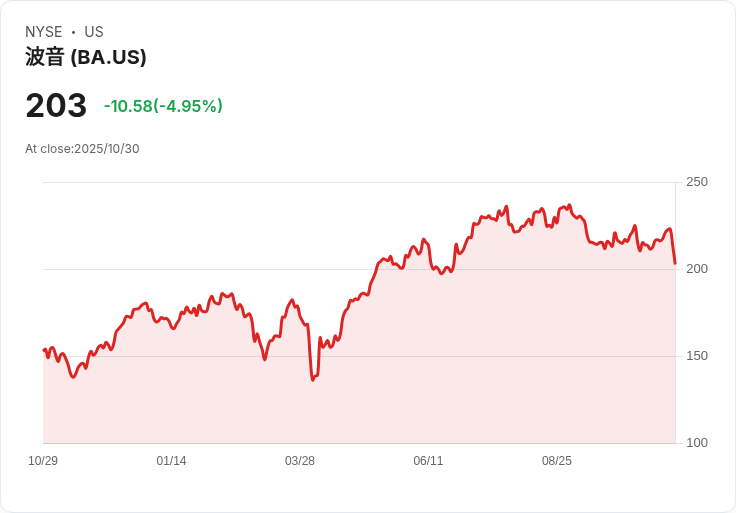This screenshot has height=513, width=736.
Task: Click the 03/28 date marker
Action: pyautogui.click(x=300, y=461)
